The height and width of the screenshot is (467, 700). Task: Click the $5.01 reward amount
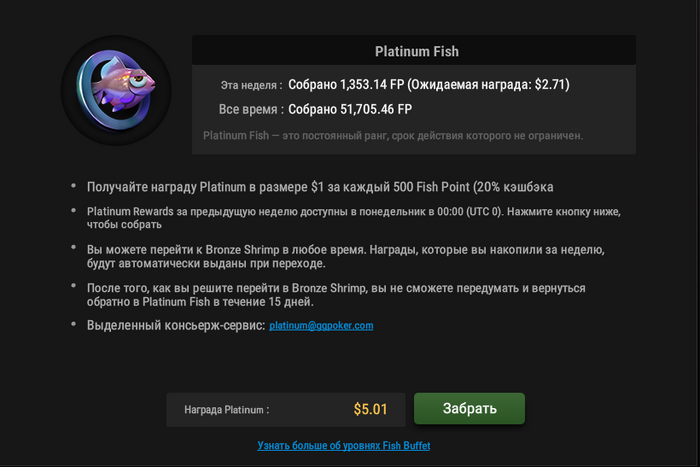click(x=370, y=409)
